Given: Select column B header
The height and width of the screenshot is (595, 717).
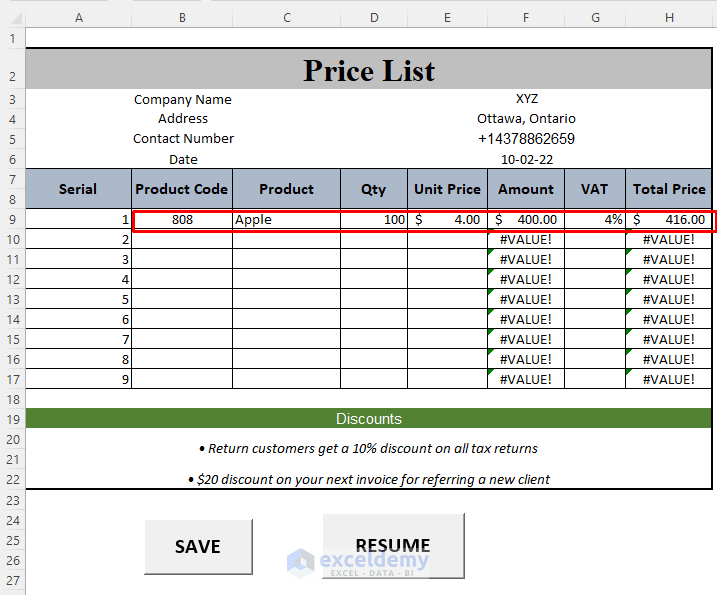Looking at the screenshot, I should pos(182,18).
